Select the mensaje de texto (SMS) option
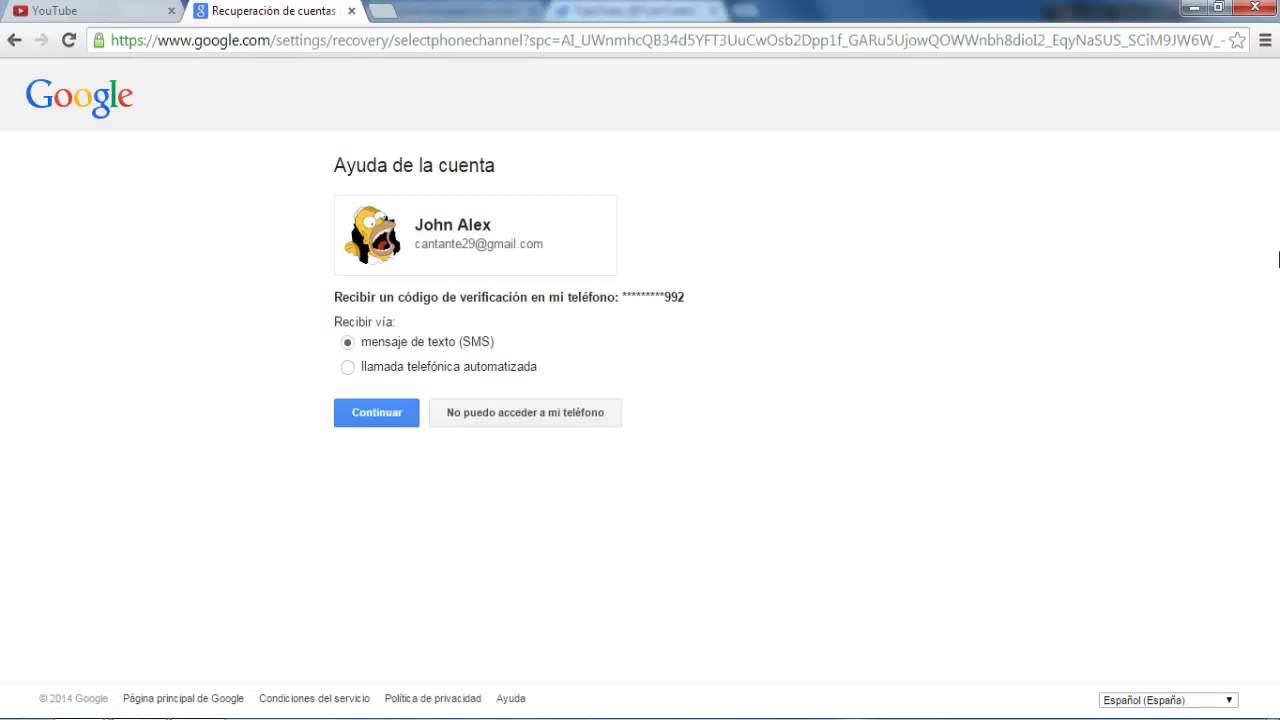The width and height of the screenshot is (1280, 720). 348,342
